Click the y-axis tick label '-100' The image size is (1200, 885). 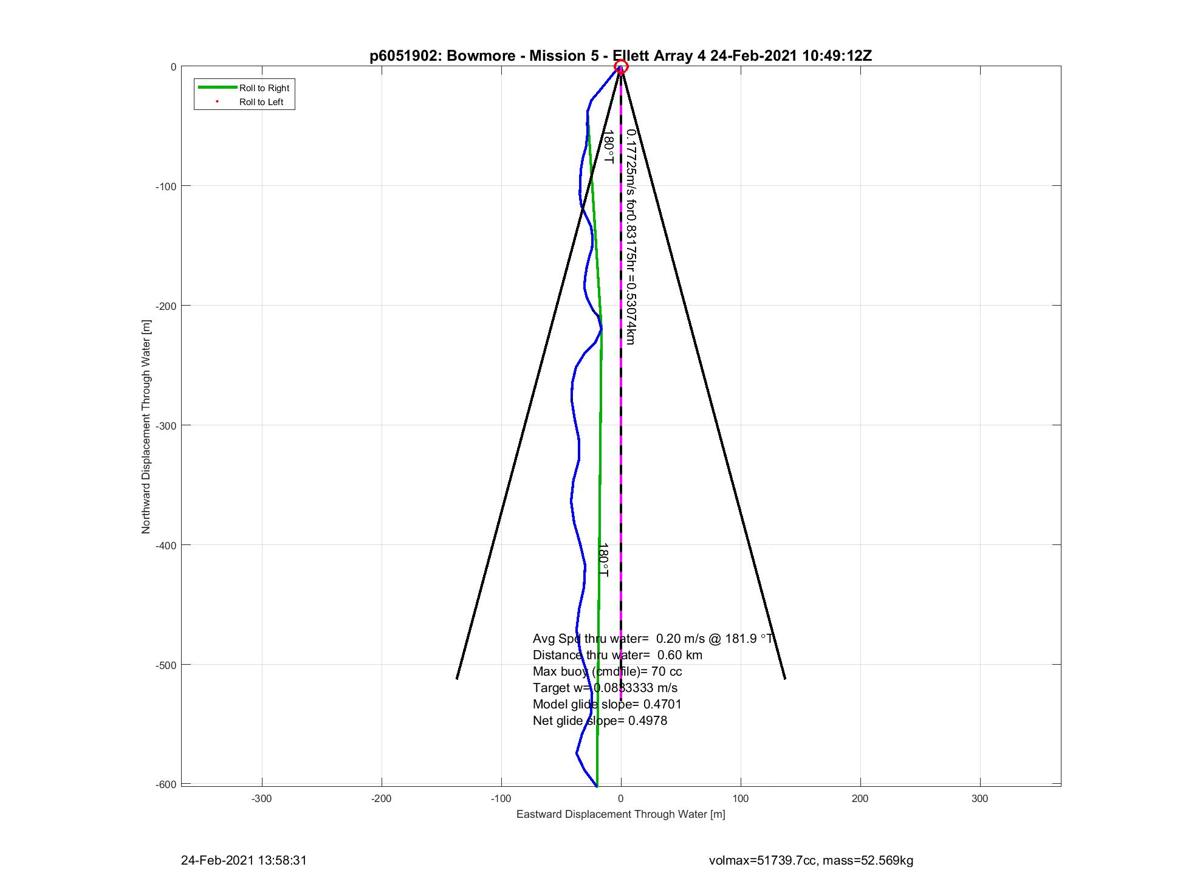tap(166, 186)
